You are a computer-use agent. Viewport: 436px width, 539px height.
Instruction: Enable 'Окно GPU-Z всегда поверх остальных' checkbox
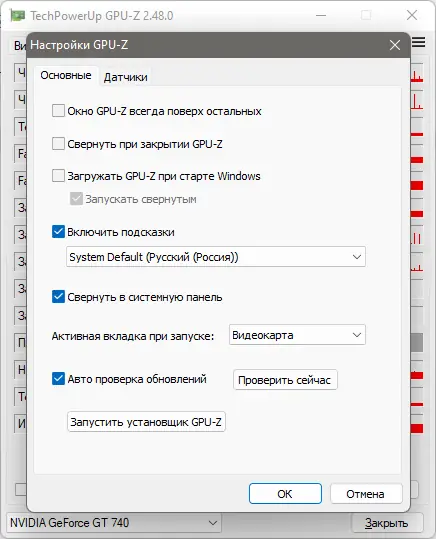(x=58, y=111)
